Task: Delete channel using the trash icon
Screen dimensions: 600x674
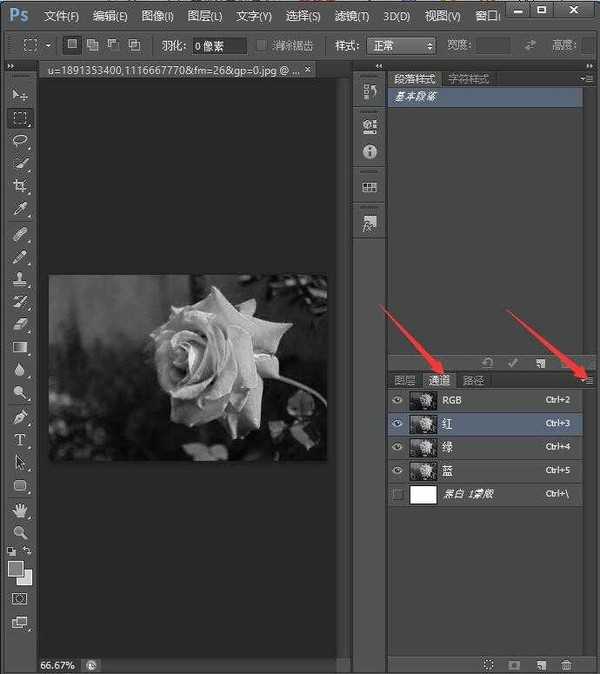Action: pos(567,664)
